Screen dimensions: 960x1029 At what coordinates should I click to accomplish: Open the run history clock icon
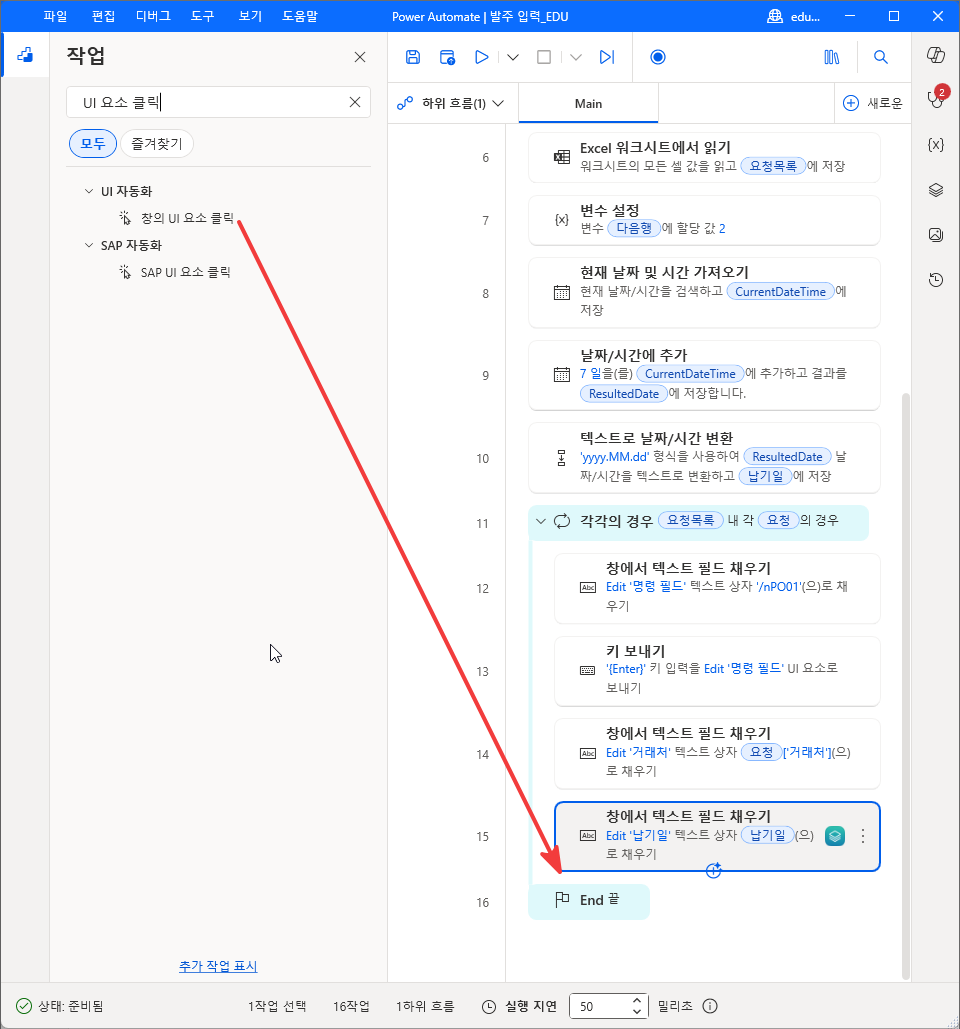click(x=936, y=280)
